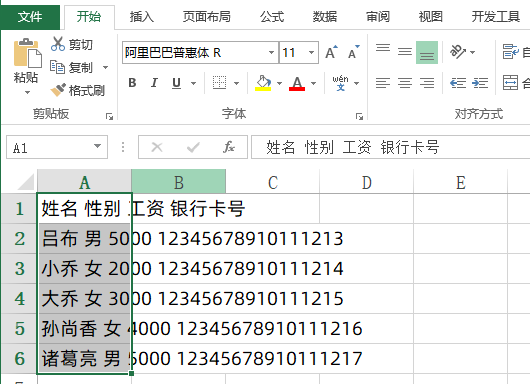Switch to the 数据 ribbon tab
Screen dimensions: 530x384
coord(324,16)
